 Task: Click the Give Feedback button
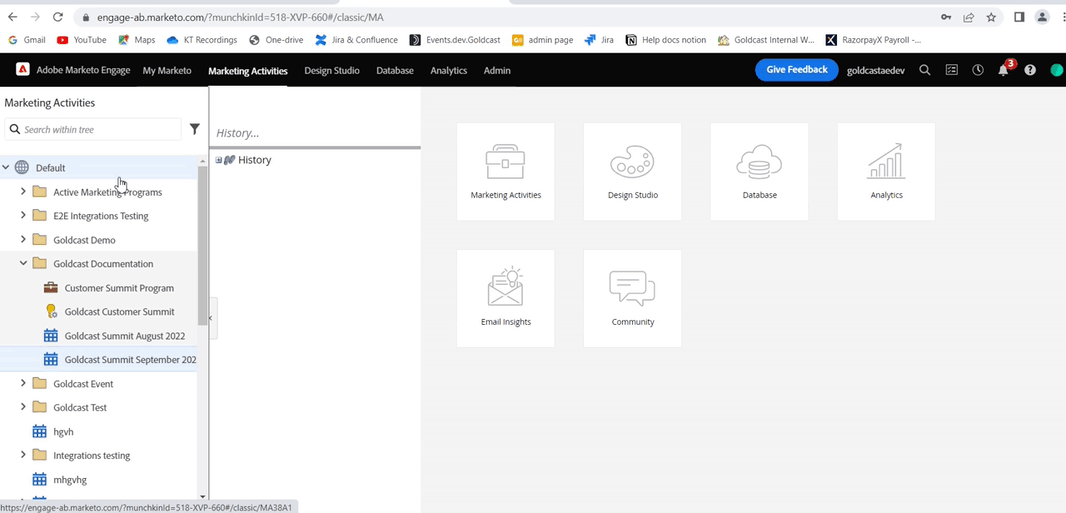[x=797, y=69]
